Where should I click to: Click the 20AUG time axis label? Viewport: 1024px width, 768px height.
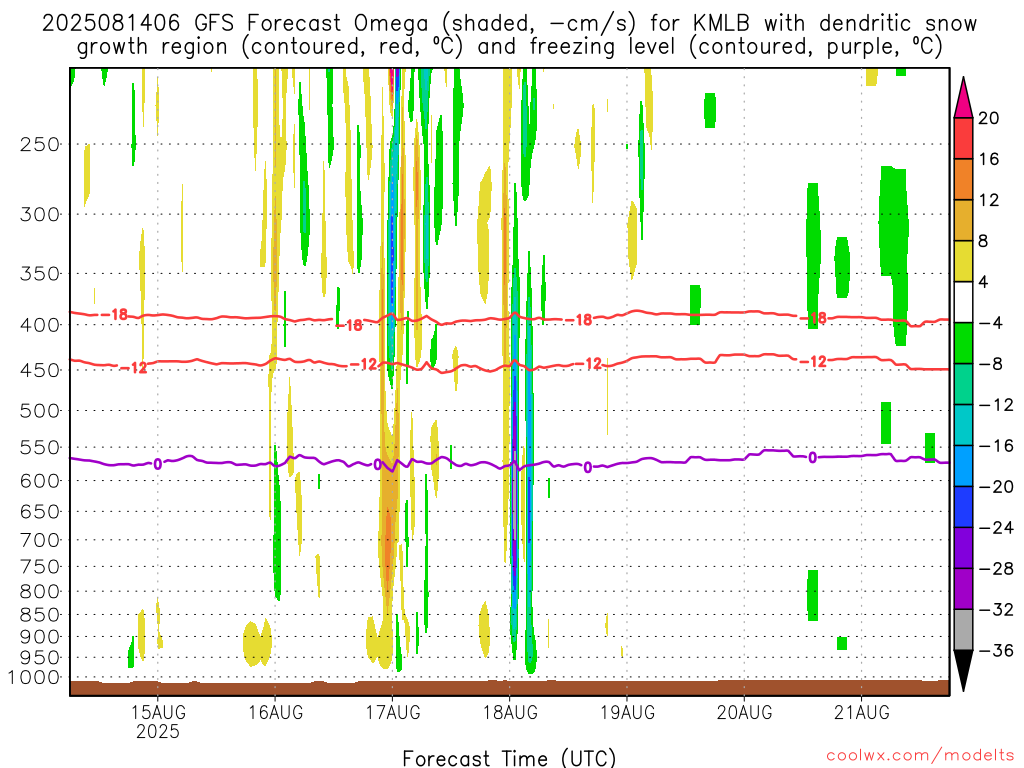tap(744, 712)
